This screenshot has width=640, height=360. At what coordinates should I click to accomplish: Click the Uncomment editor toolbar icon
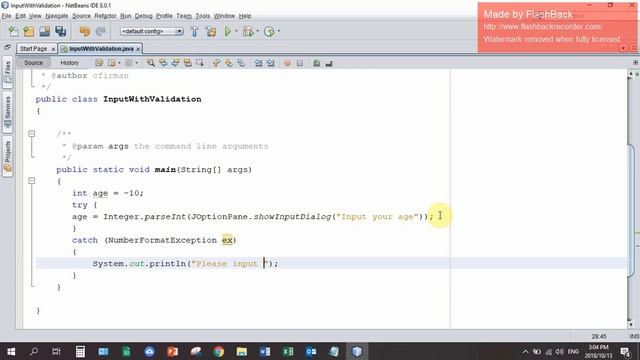[x=329, y=63]
